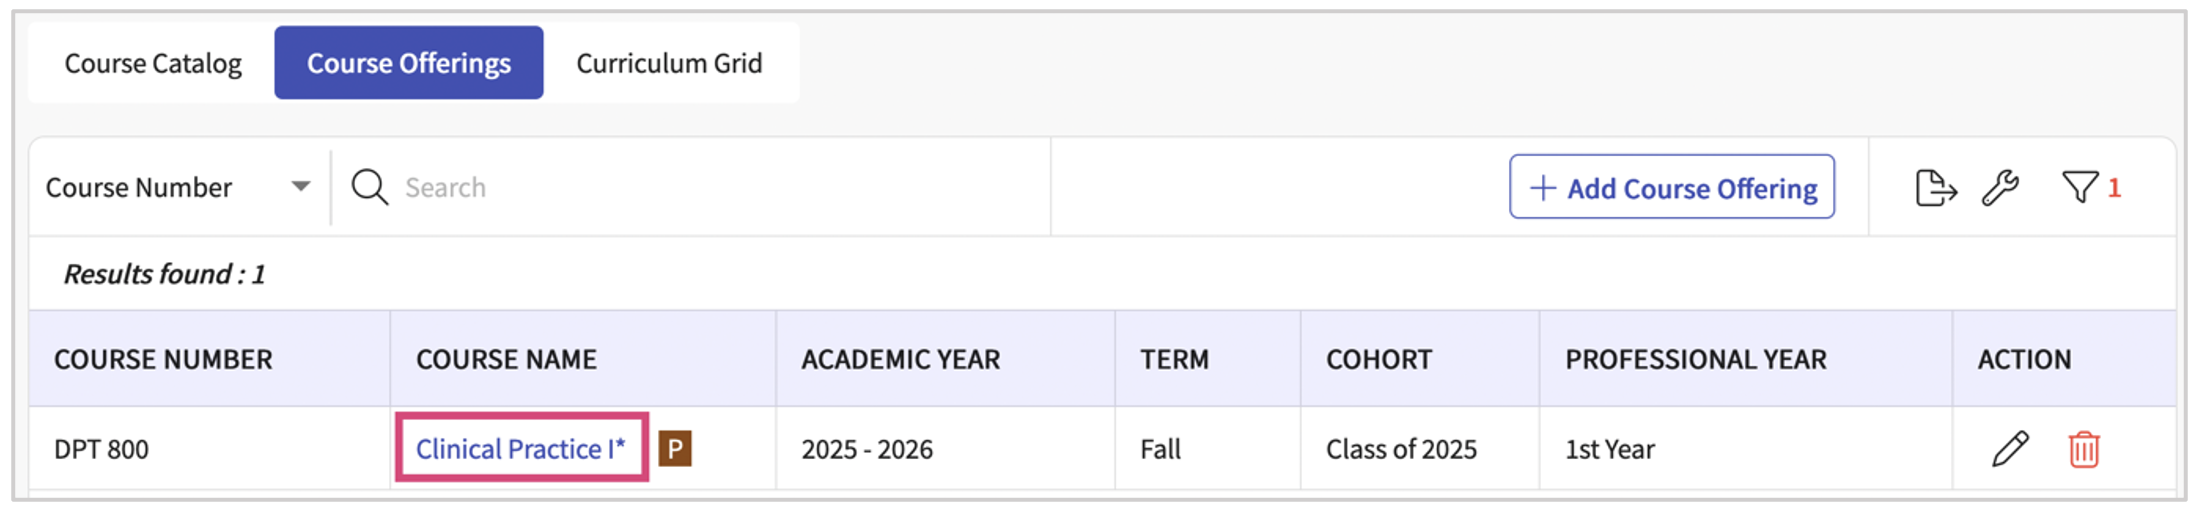Click the COURSE NAME column header
Screen dimensions: 2198x512
tap(506, 359)
